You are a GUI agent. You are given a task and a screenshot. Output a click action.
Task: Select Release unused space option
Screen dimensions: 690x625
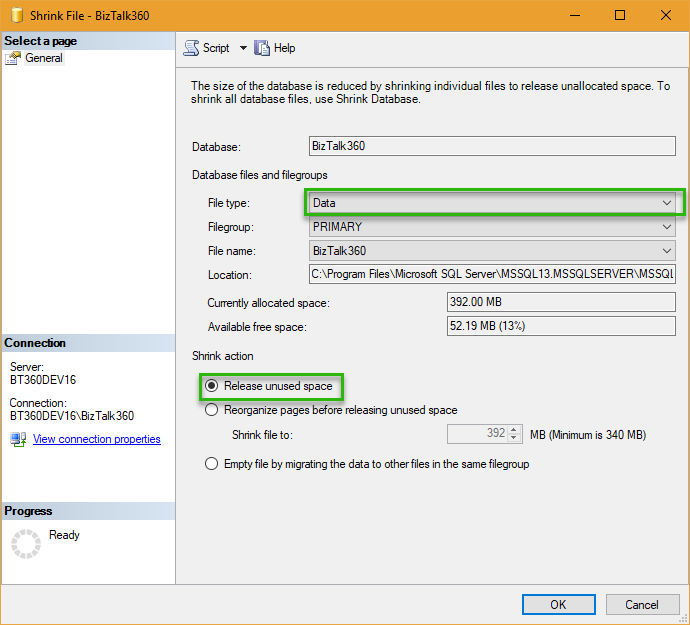tap(269, 386)
